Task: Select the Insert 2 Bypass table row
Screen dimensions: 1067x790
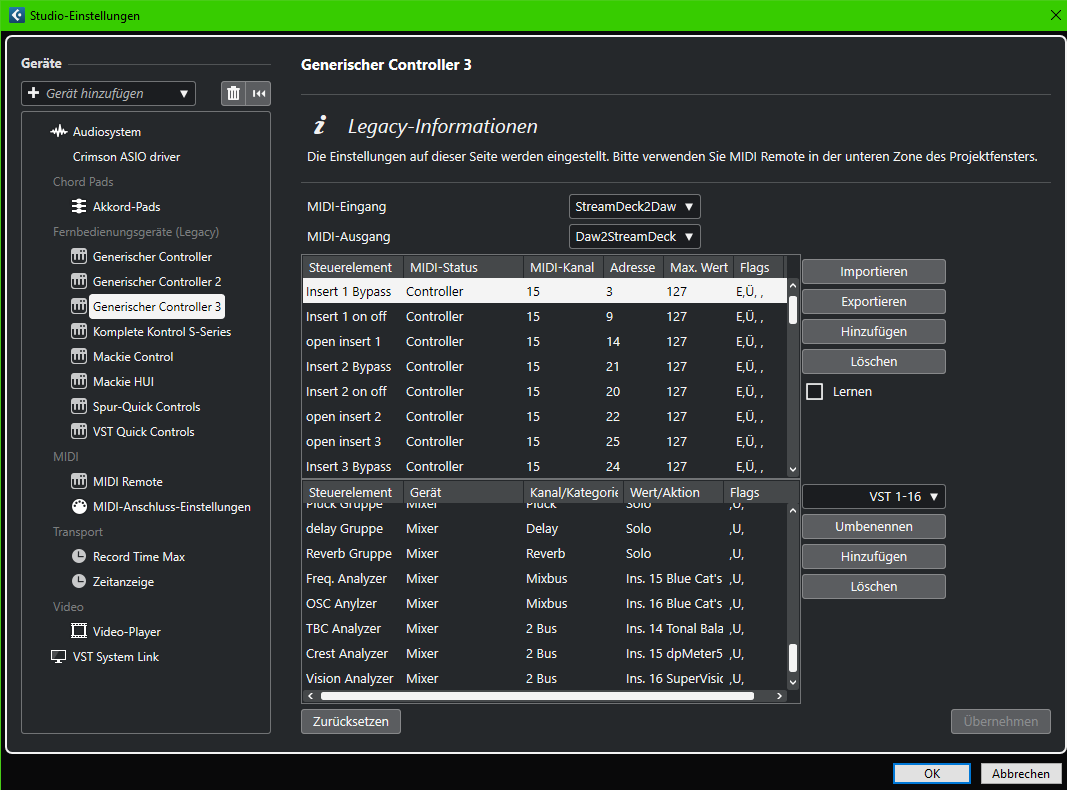Action: point(349,367)
